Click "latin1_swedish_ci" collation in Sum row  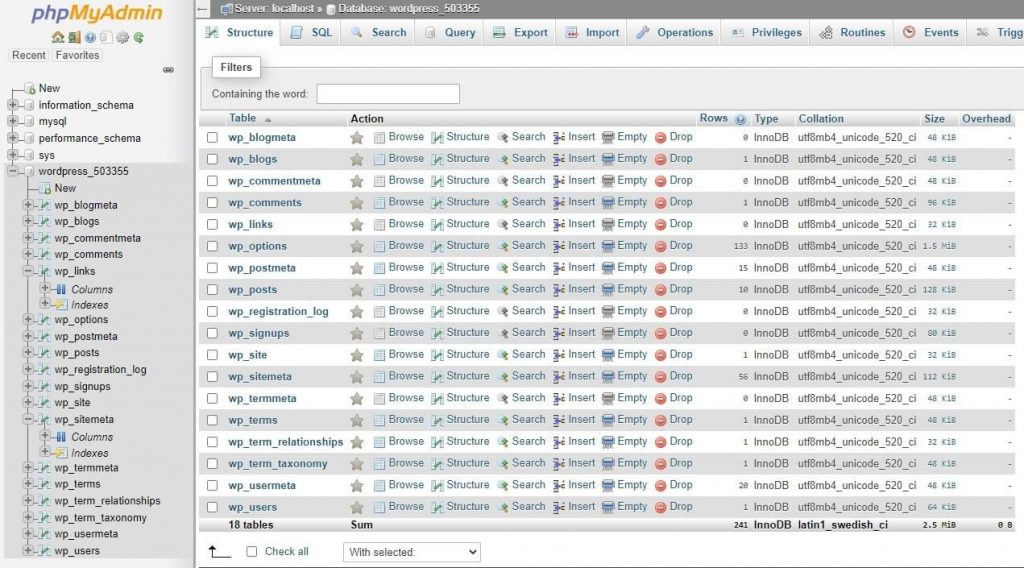pyautogui.click(x=842, y=525)
